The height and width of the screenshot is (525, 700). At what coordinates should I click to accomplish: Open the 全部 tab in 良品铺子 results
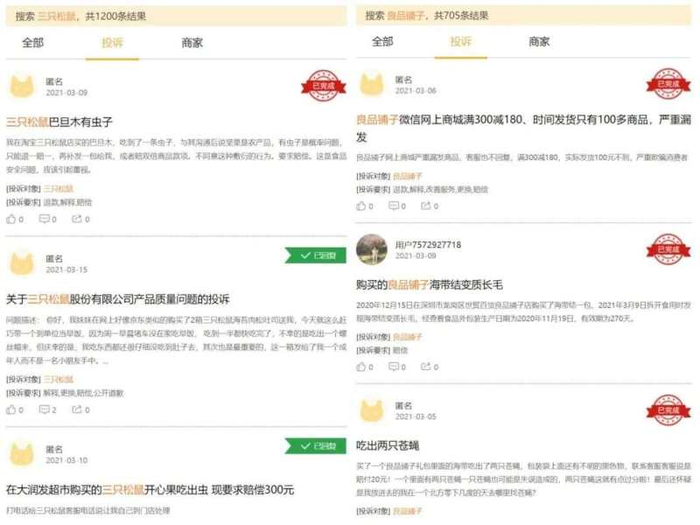(x=383, y=42)
